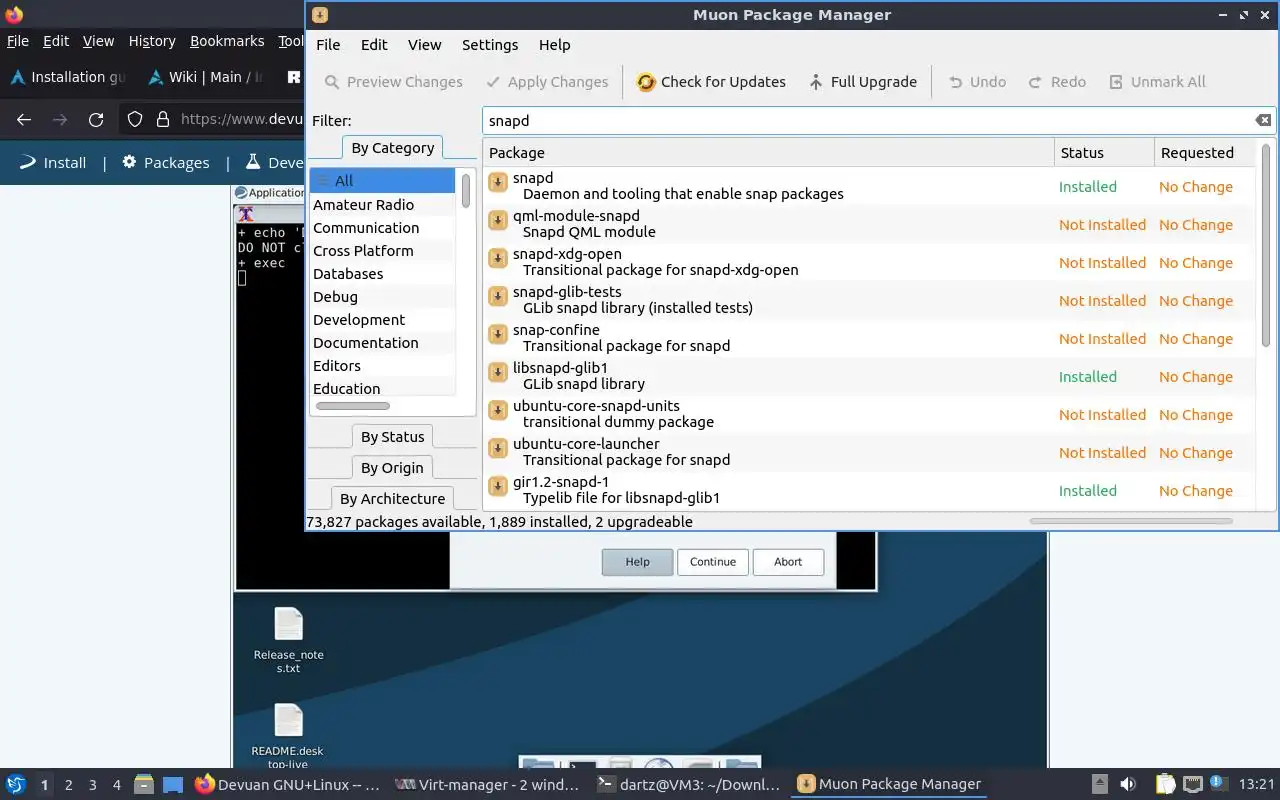1280x800 pixels.
Task: Click the package icon next to libsnapd-glib1
Action: click(x=497, y=372)
